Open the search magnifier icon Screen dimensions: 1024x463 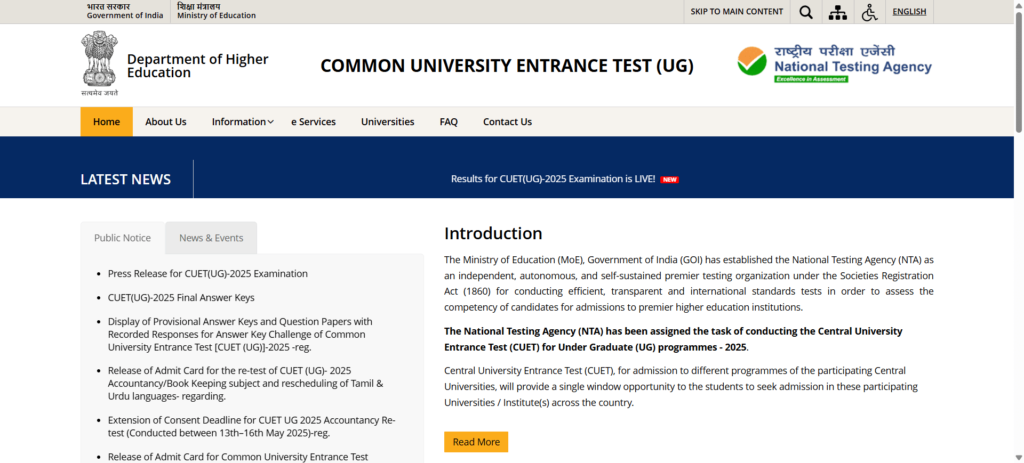(806, 12)
